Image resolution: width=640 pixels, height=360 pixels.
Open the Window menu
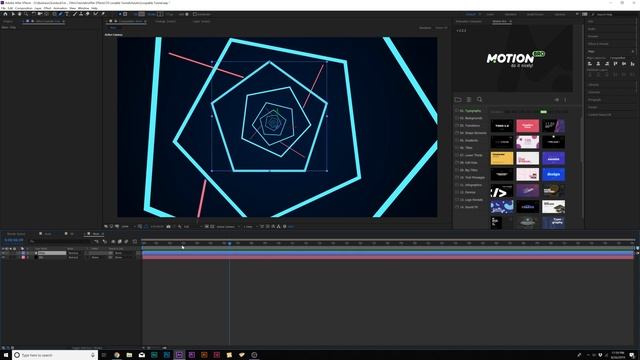pos(83,8)
